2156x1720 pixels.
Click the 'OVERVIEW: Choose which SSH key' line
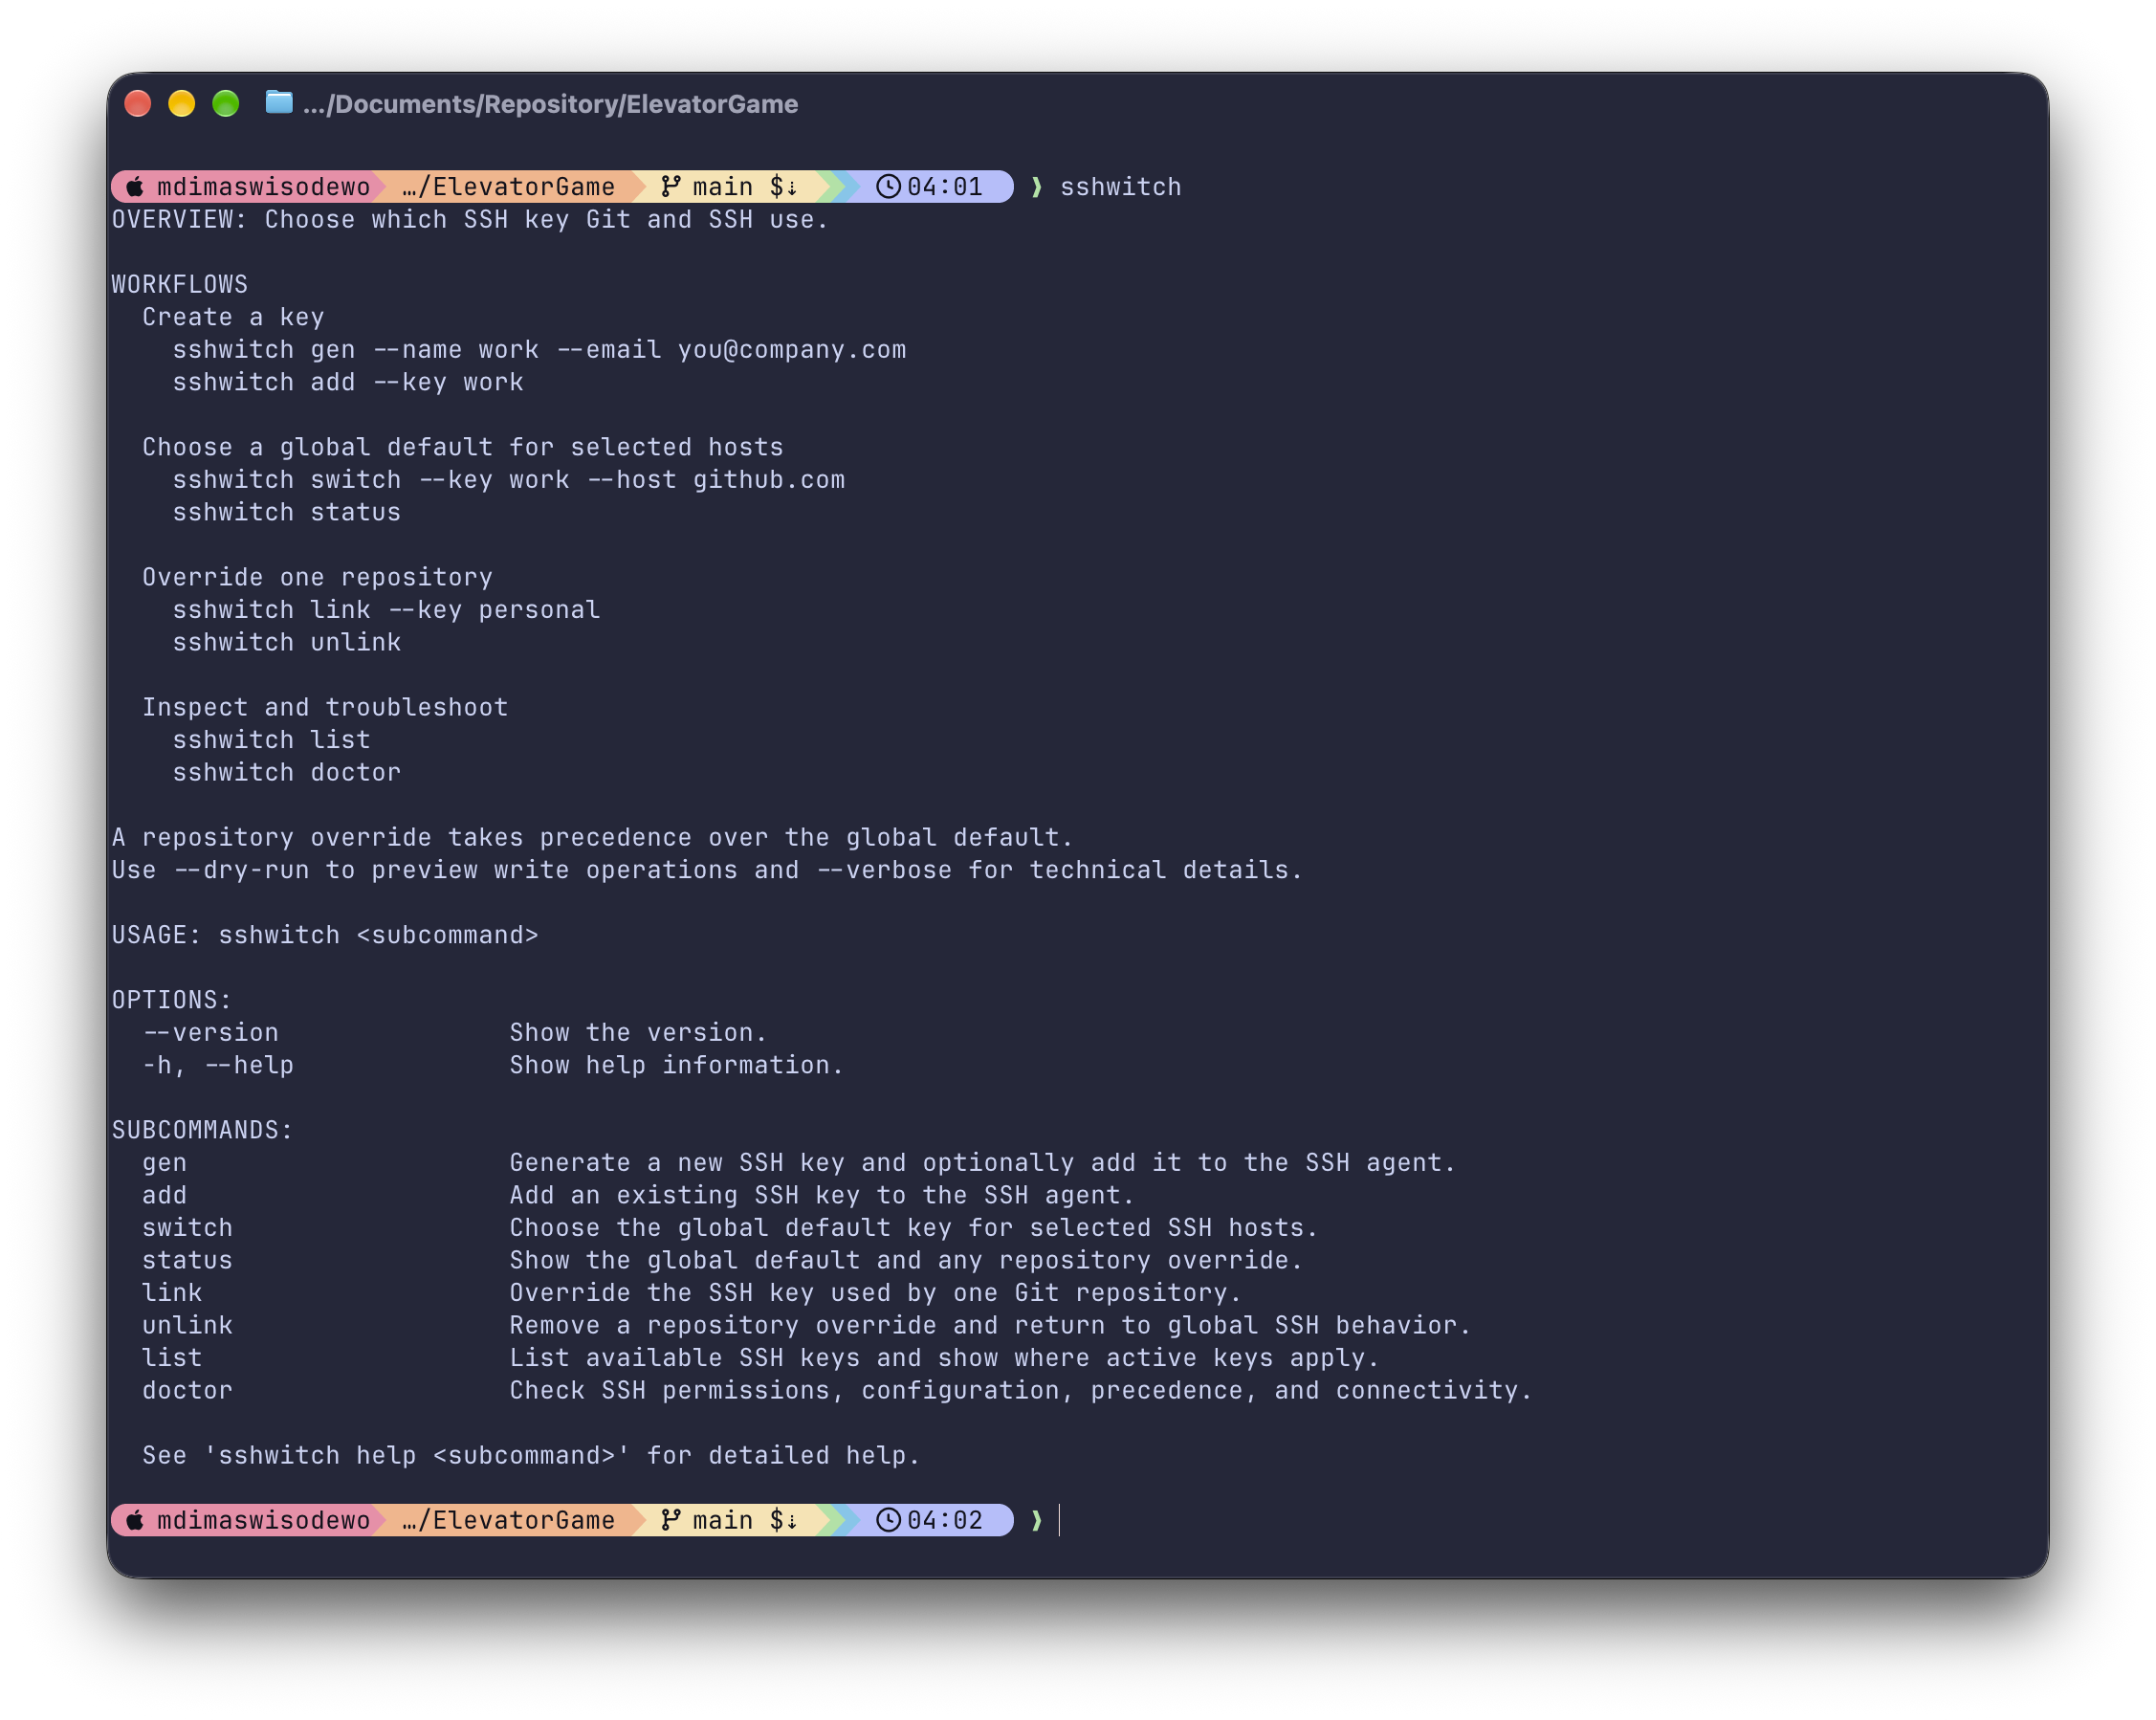click(x=471, y=220)
